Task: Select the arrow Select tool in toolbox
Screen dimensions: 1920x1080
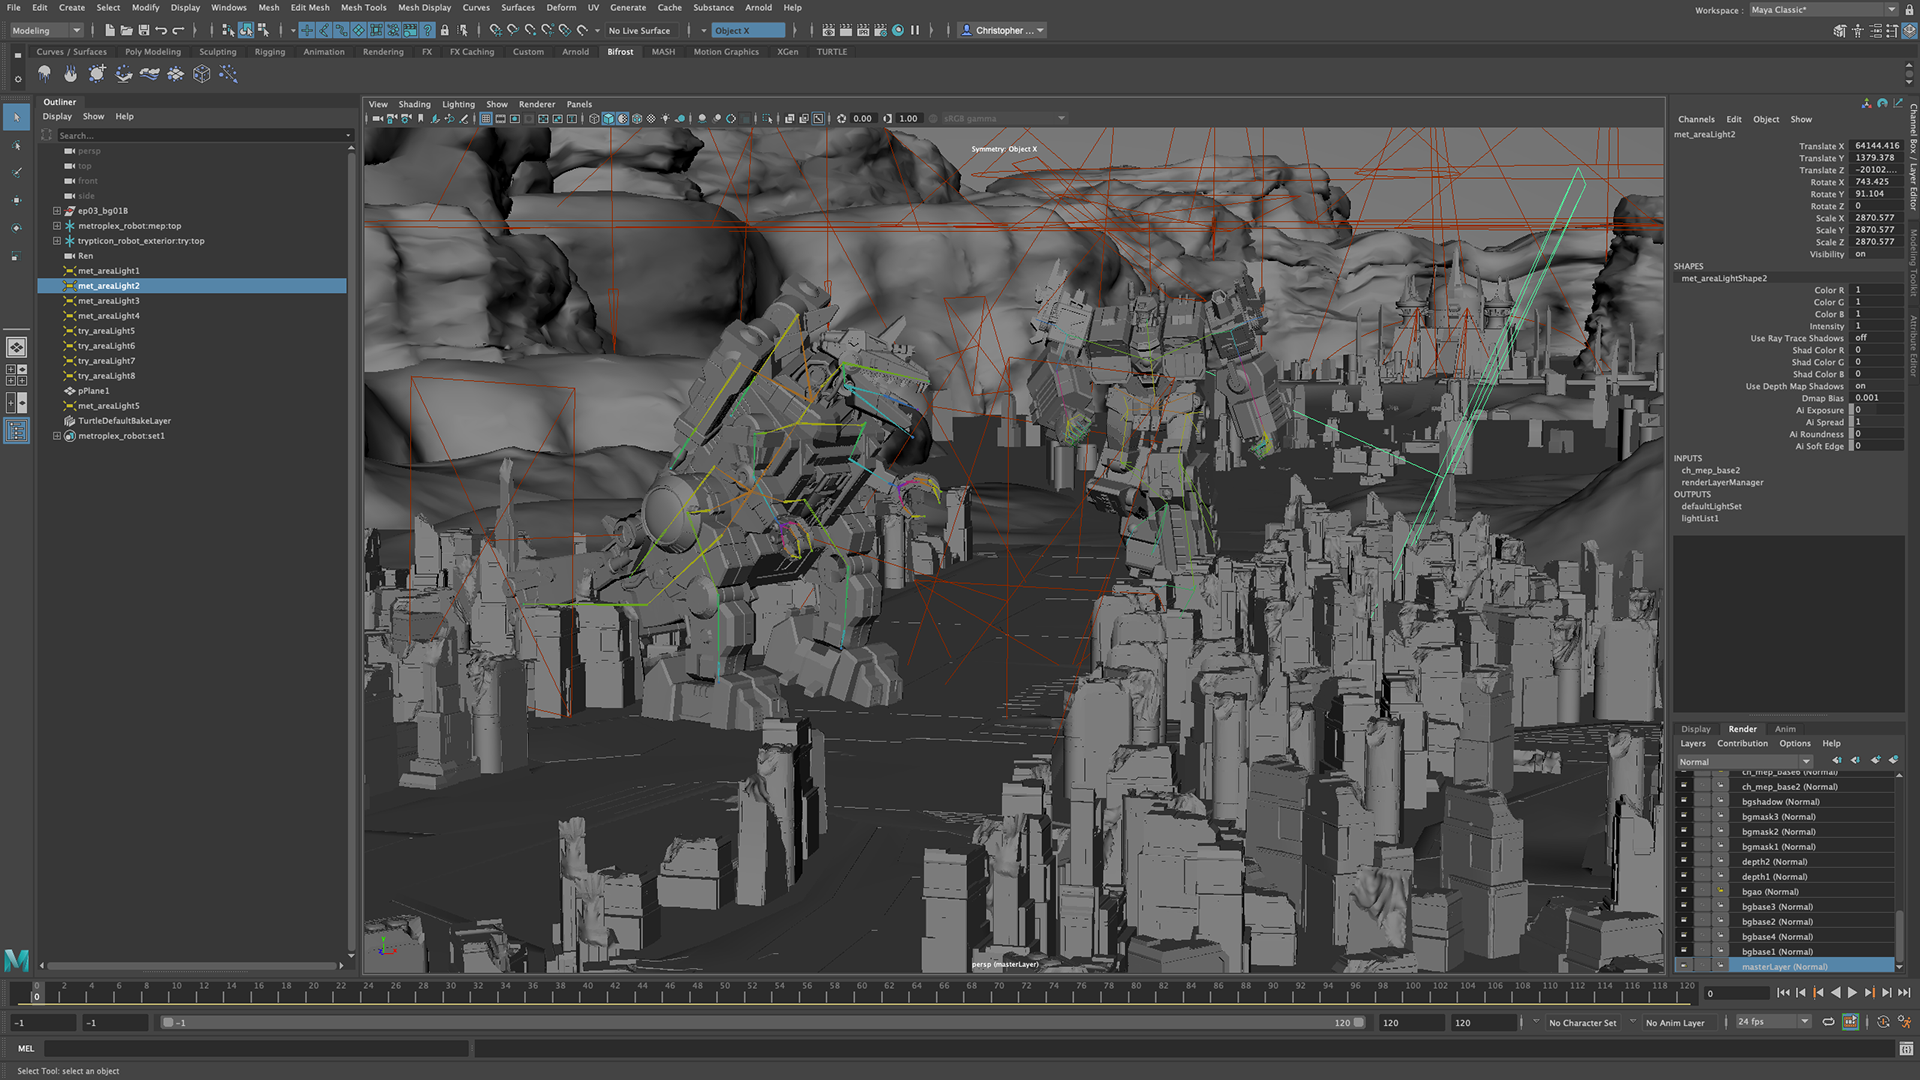Action: point(16,118)
